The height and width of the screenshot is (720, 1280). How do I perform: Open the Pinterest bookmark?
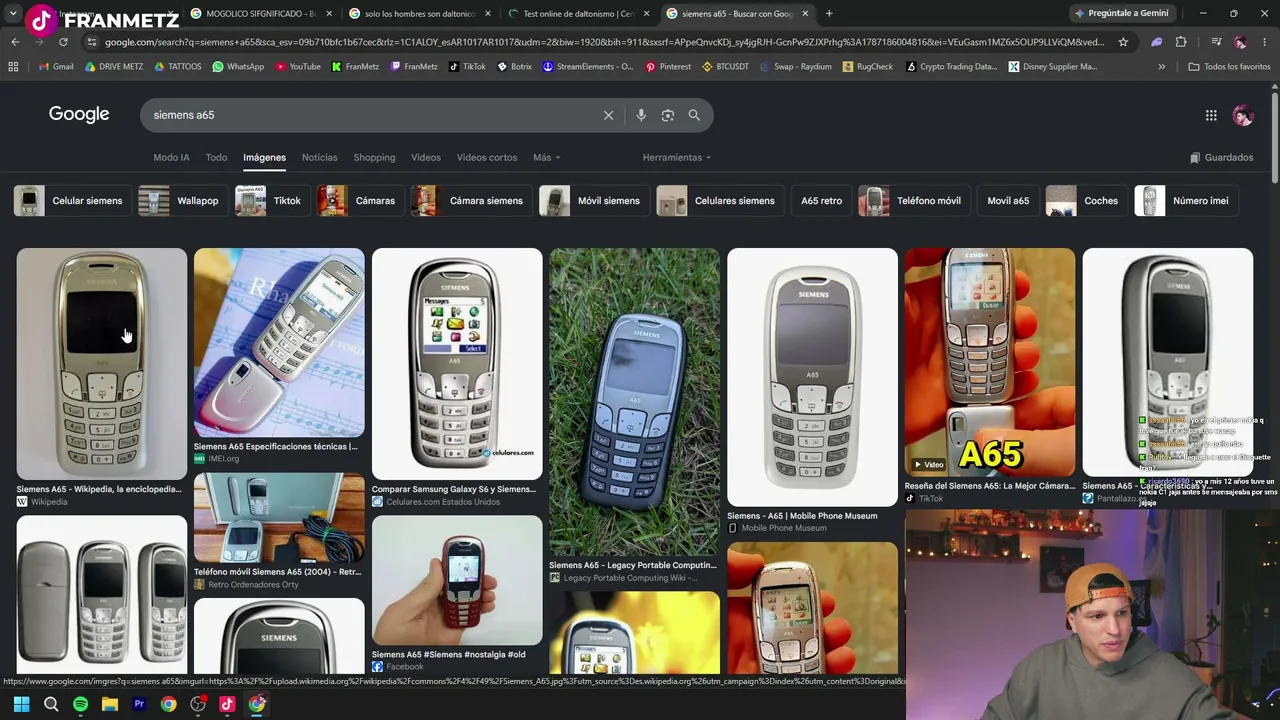coord(668,67)
